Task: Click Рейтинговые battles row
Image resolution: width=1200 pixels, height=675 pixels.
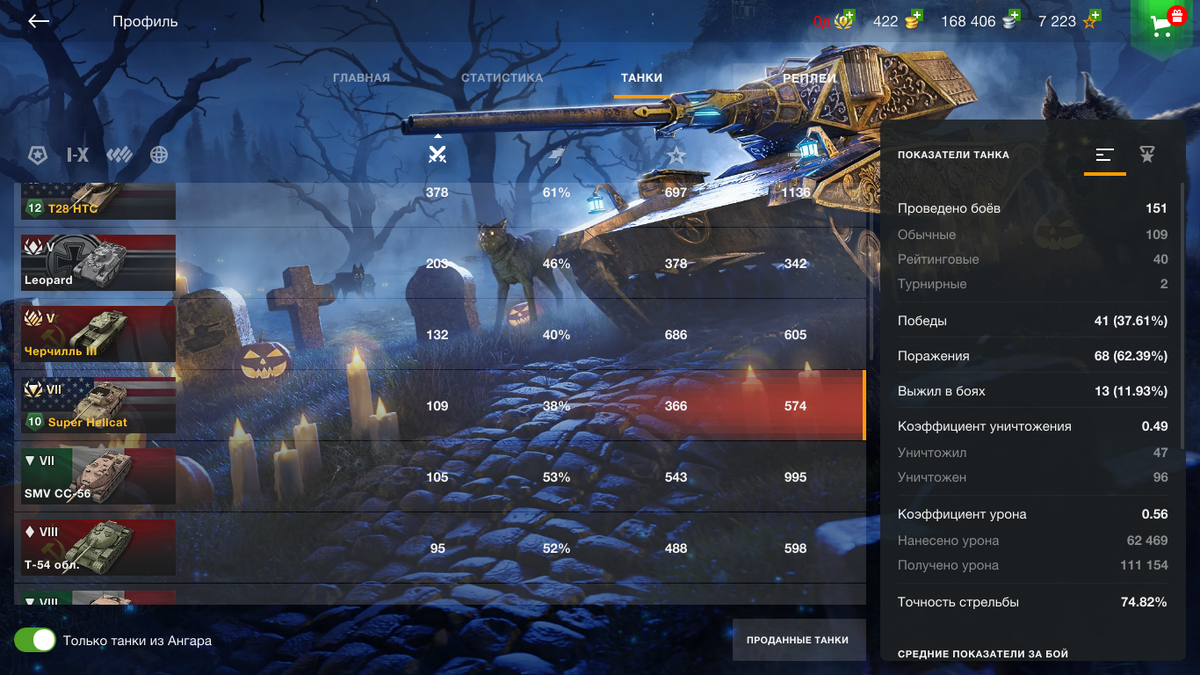Action: [x=1032, y=259]
